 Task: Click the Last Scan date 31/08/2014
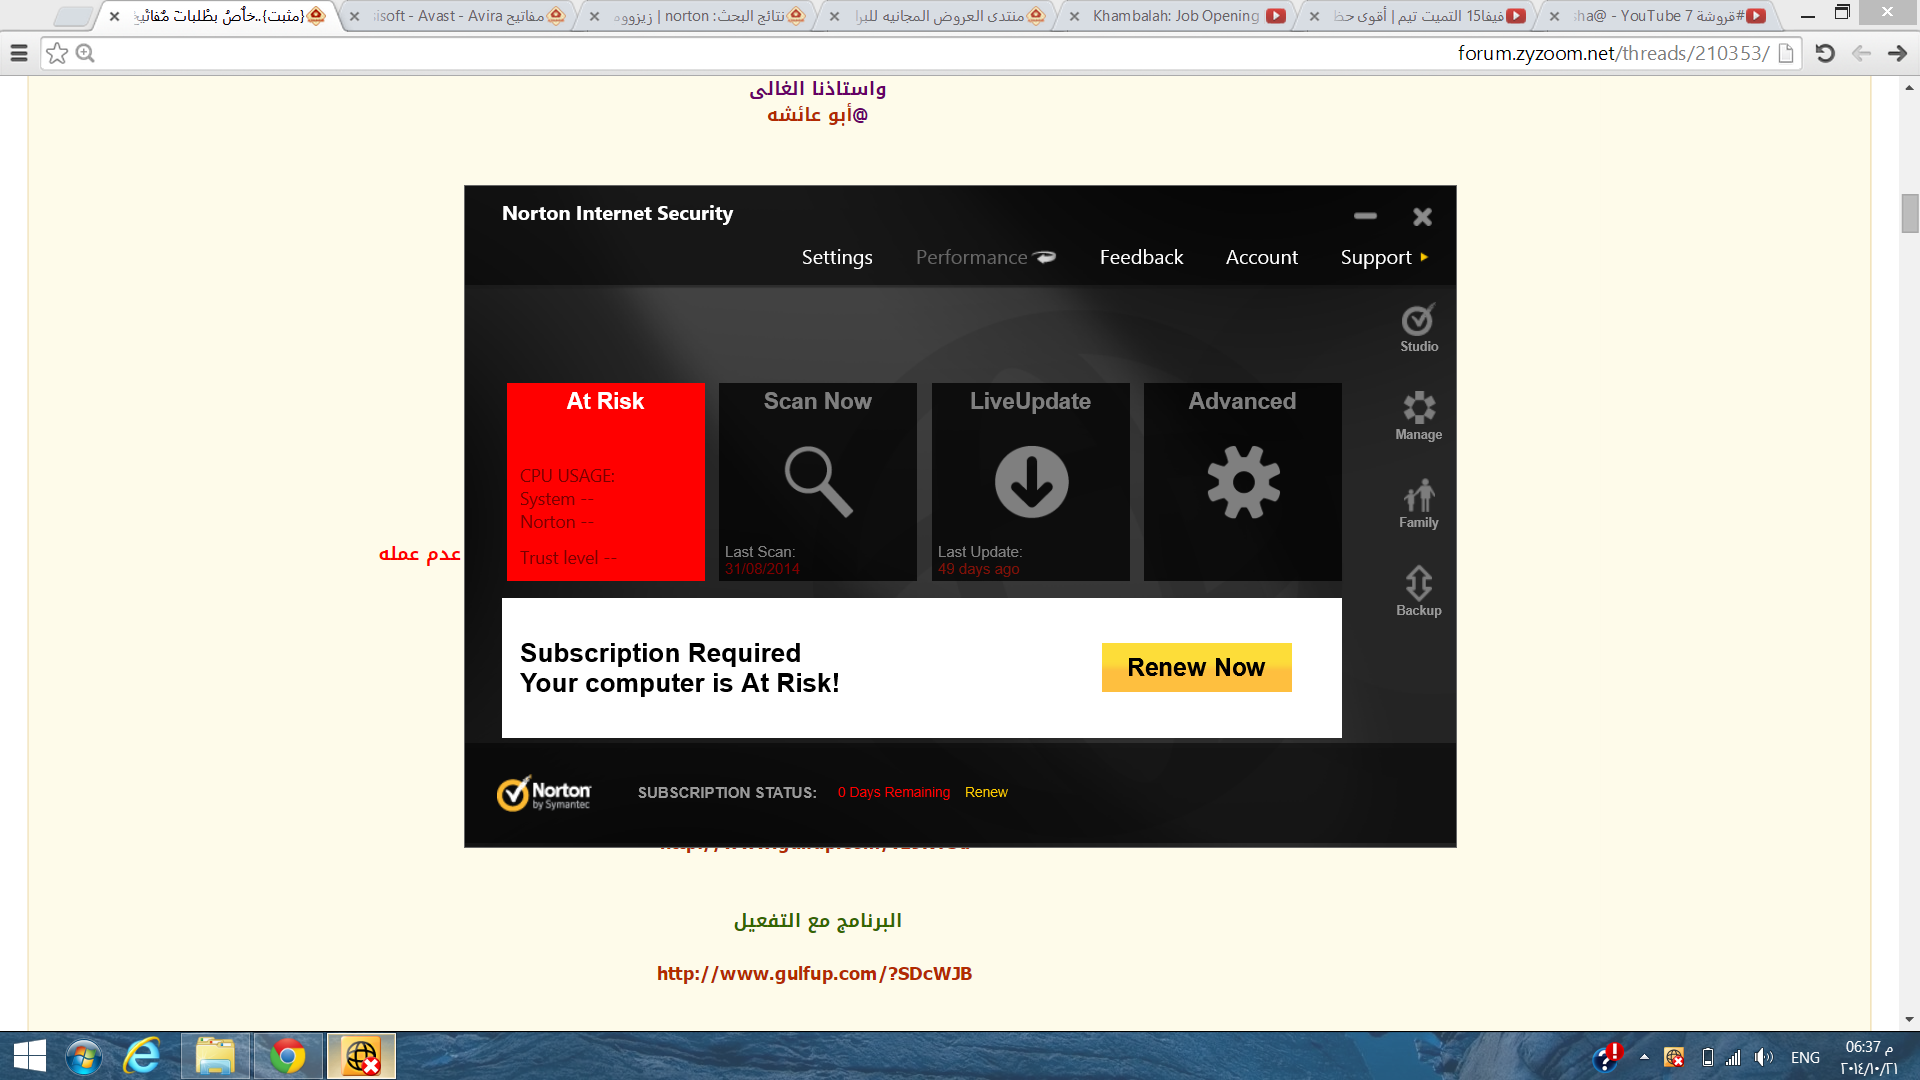762,569
